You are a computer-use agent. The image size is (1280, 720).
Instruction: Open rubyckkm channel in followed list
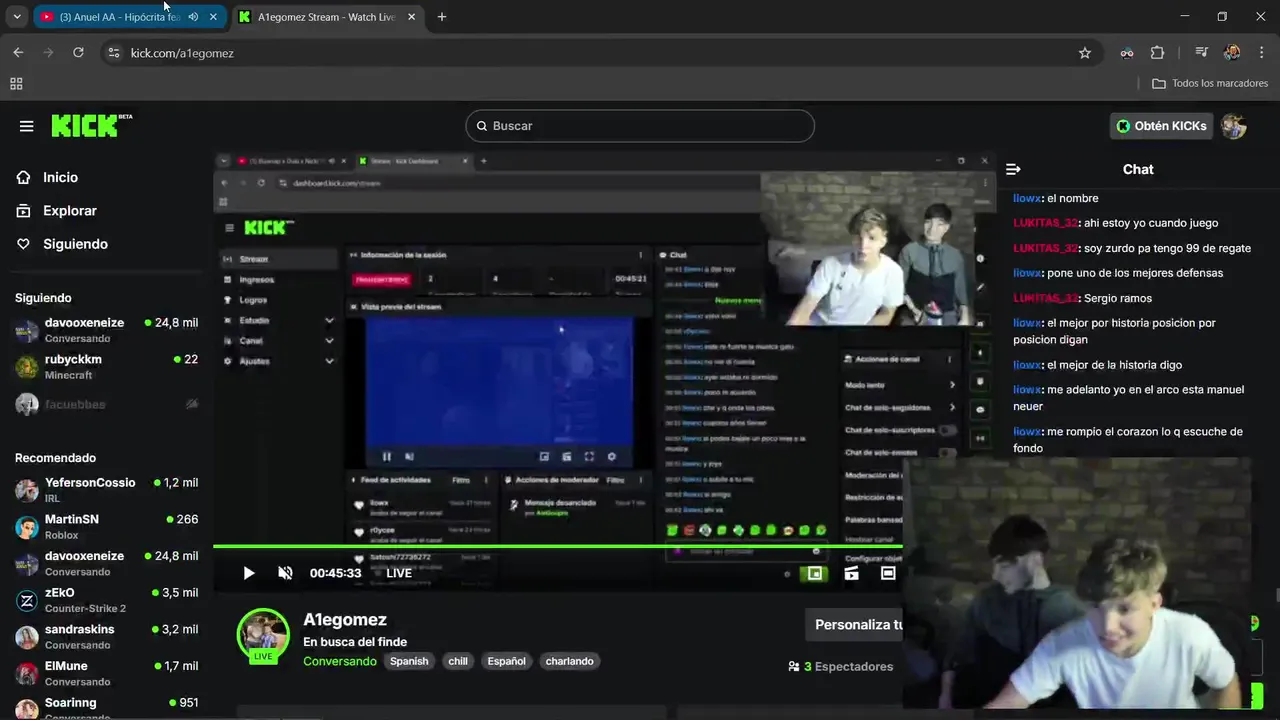[x=106, y=367]
